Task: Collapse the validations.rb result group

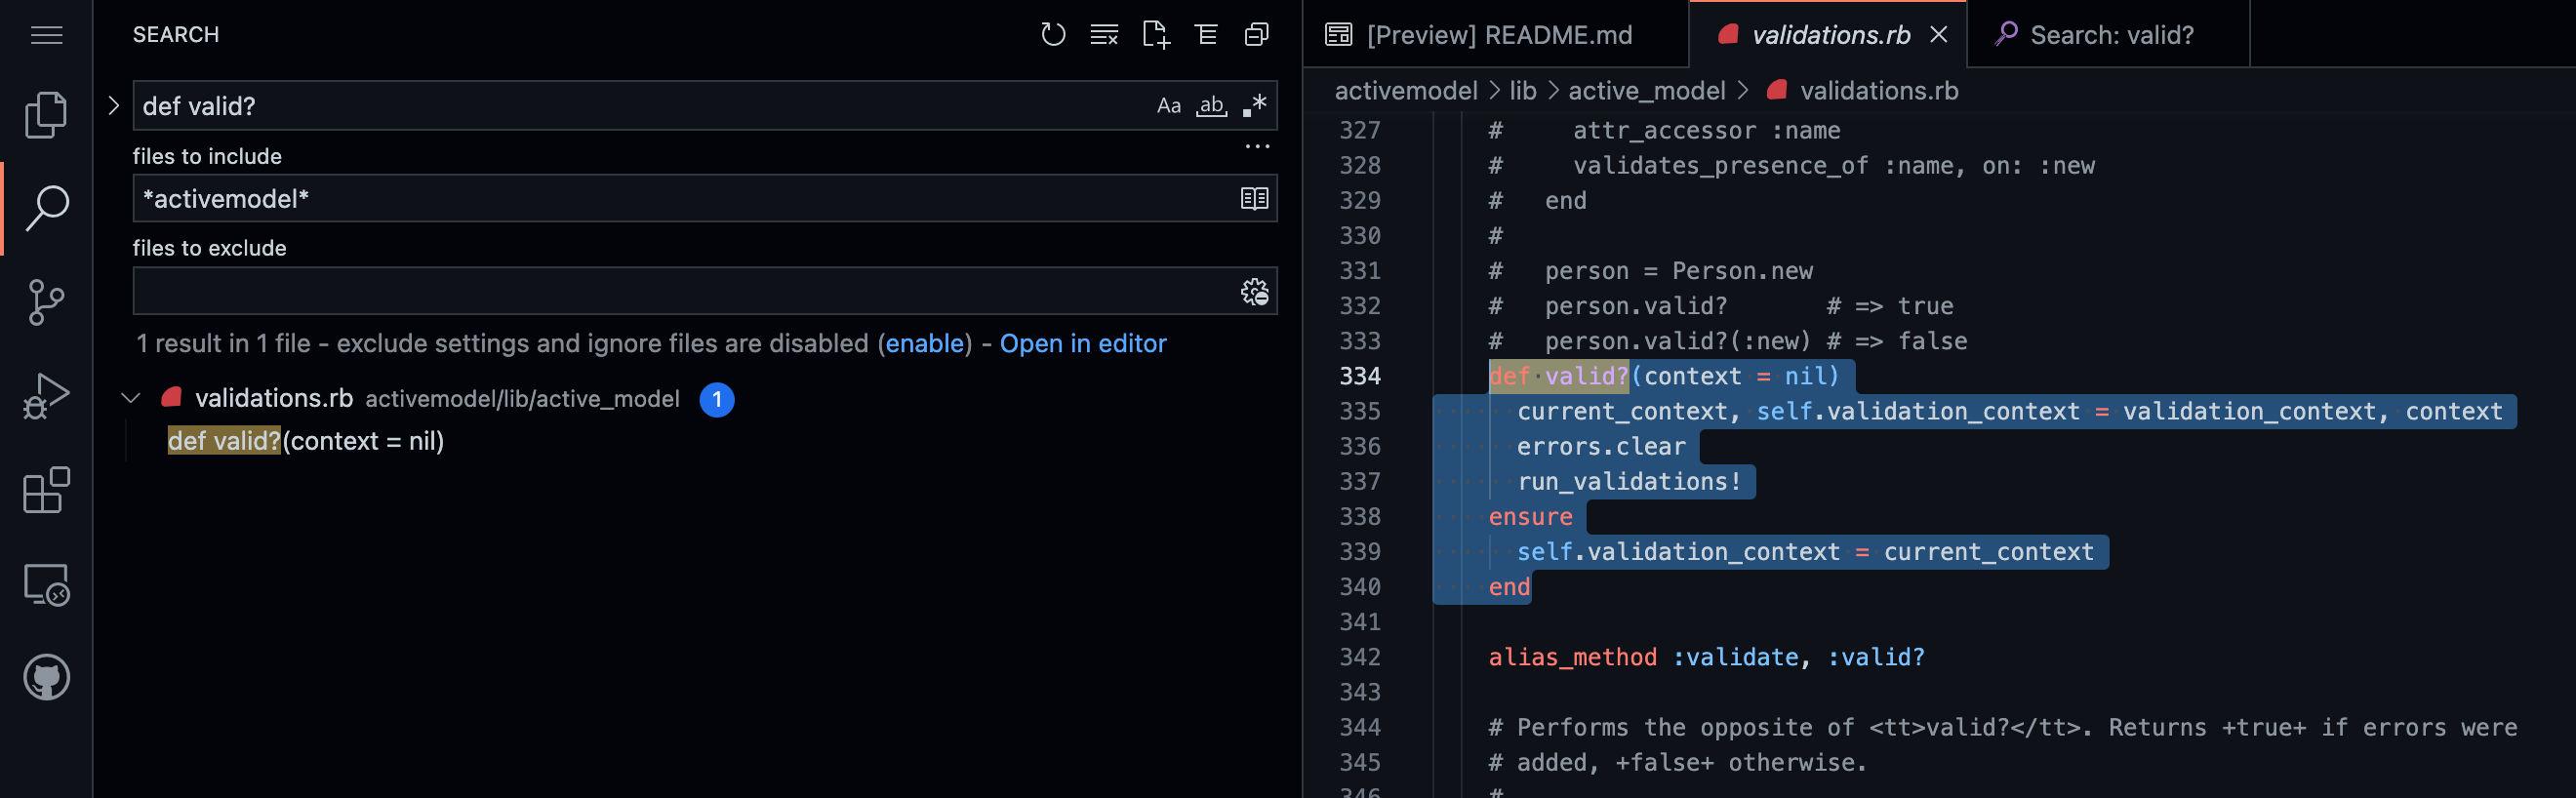Action: pos(130,398)
